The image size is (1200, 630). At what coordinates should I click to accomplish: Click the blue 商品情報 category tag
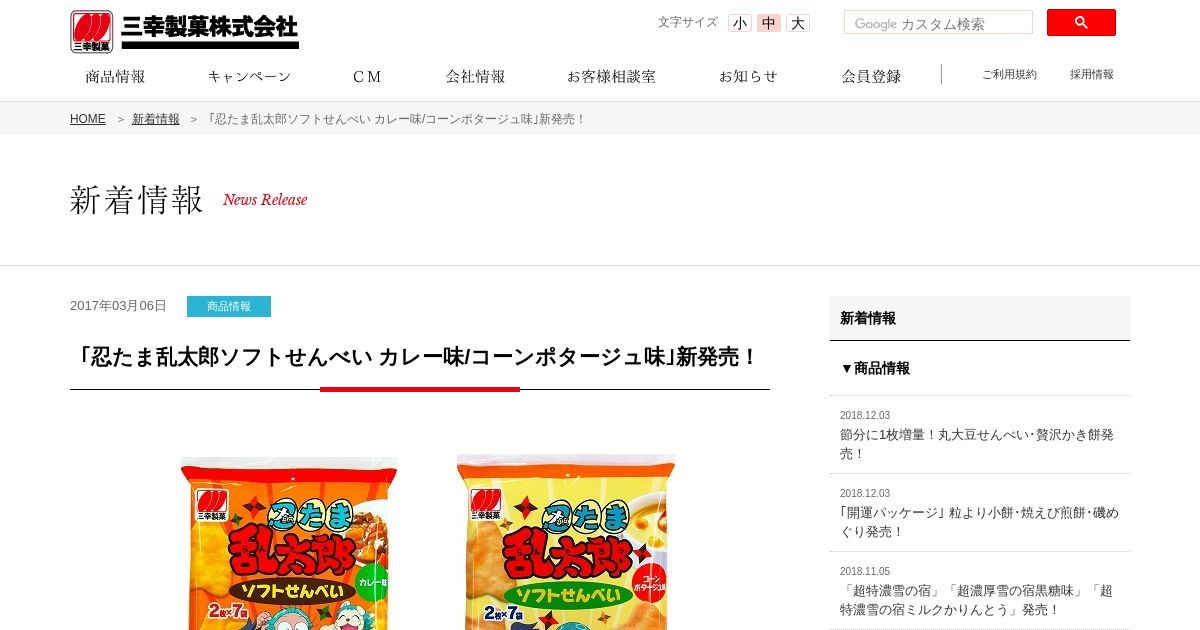pos(229,306)
